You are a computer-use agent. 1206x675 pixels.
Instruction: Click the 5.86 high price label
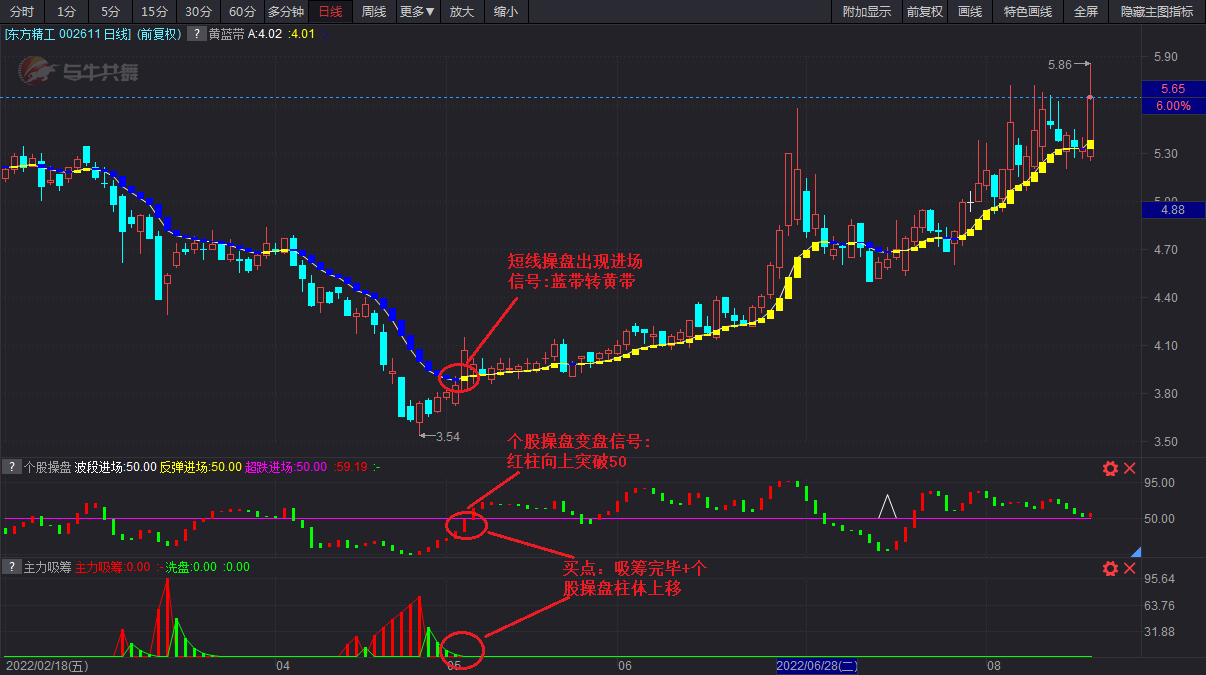[1059, 64]
